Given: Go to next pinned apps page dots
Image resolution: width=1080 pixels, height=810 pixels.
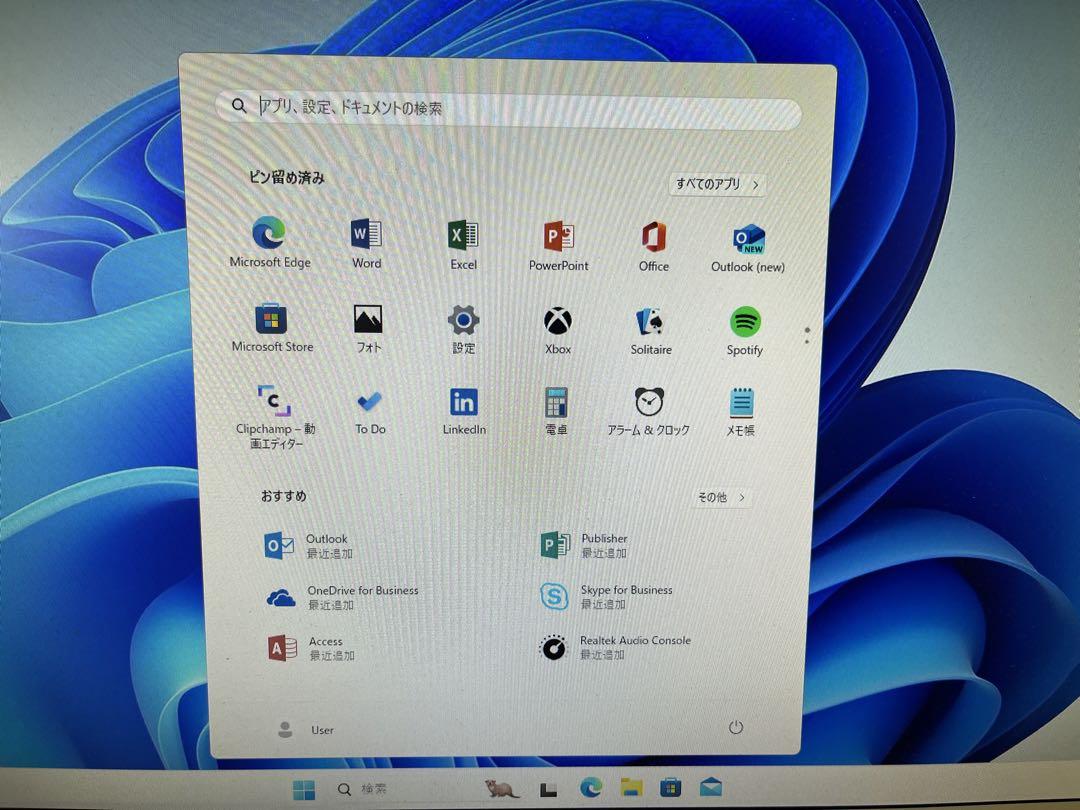Looking at the screenshot, I should coord(807,335).
